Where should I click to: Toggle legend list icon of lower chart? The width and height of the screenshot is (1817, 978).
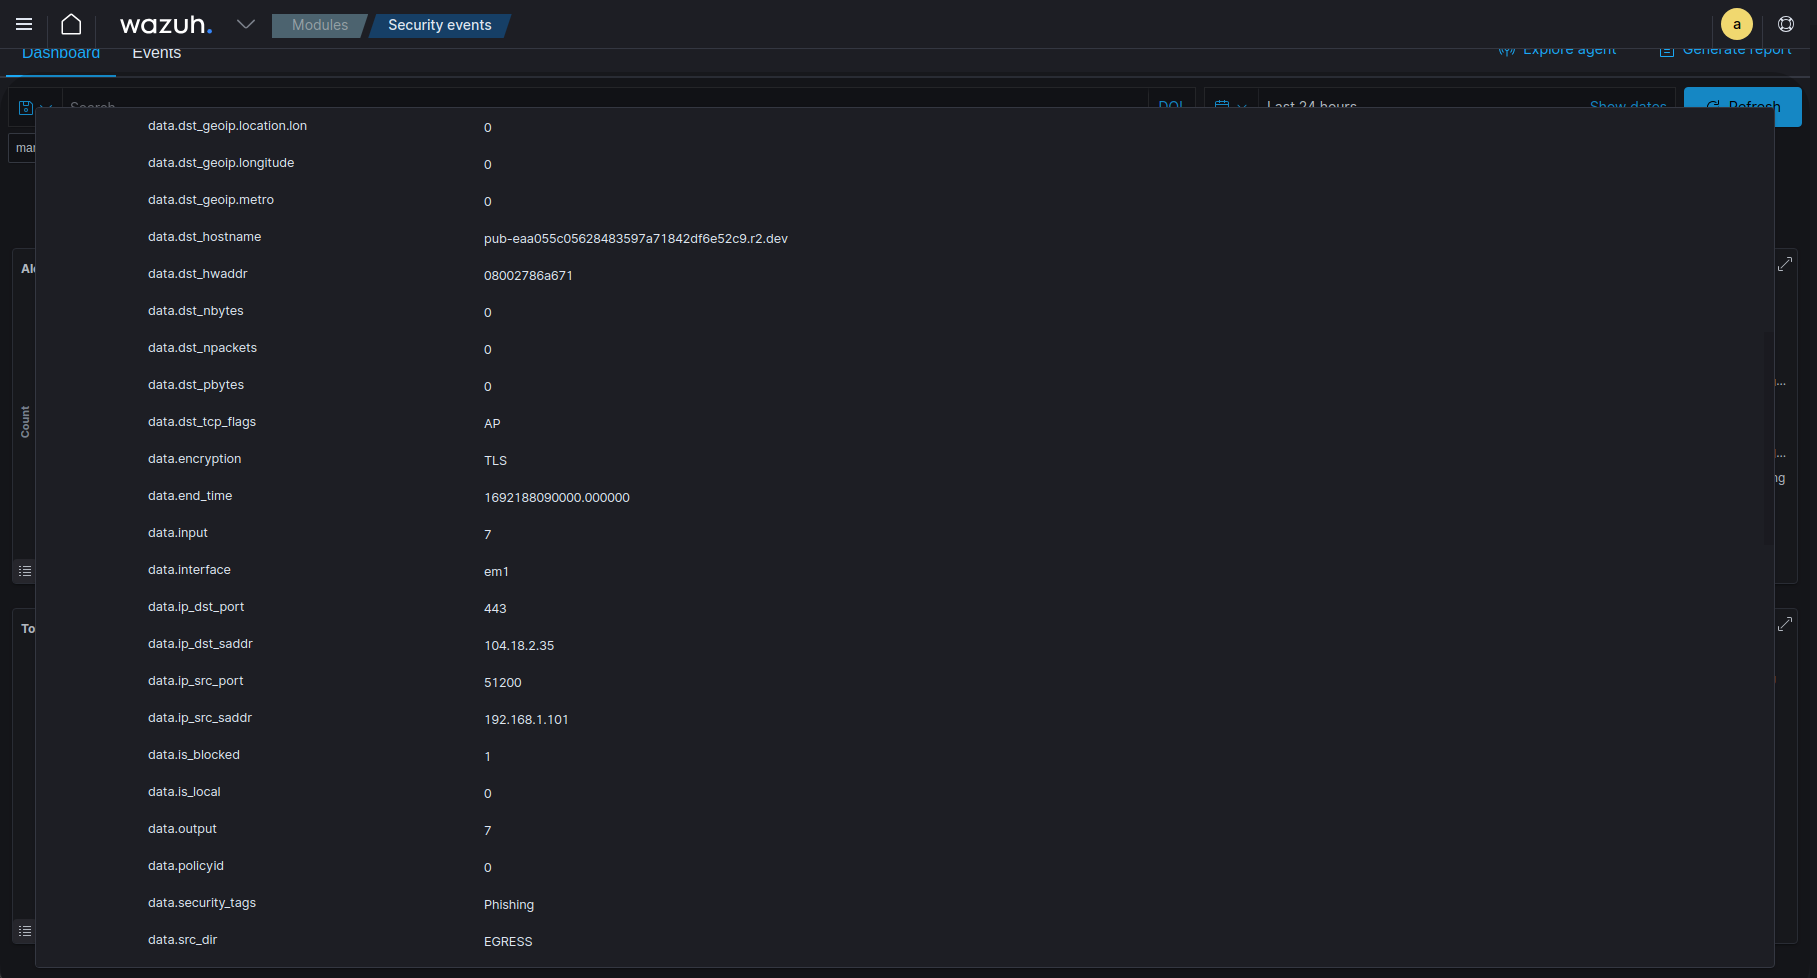click(x=25, y=931)
